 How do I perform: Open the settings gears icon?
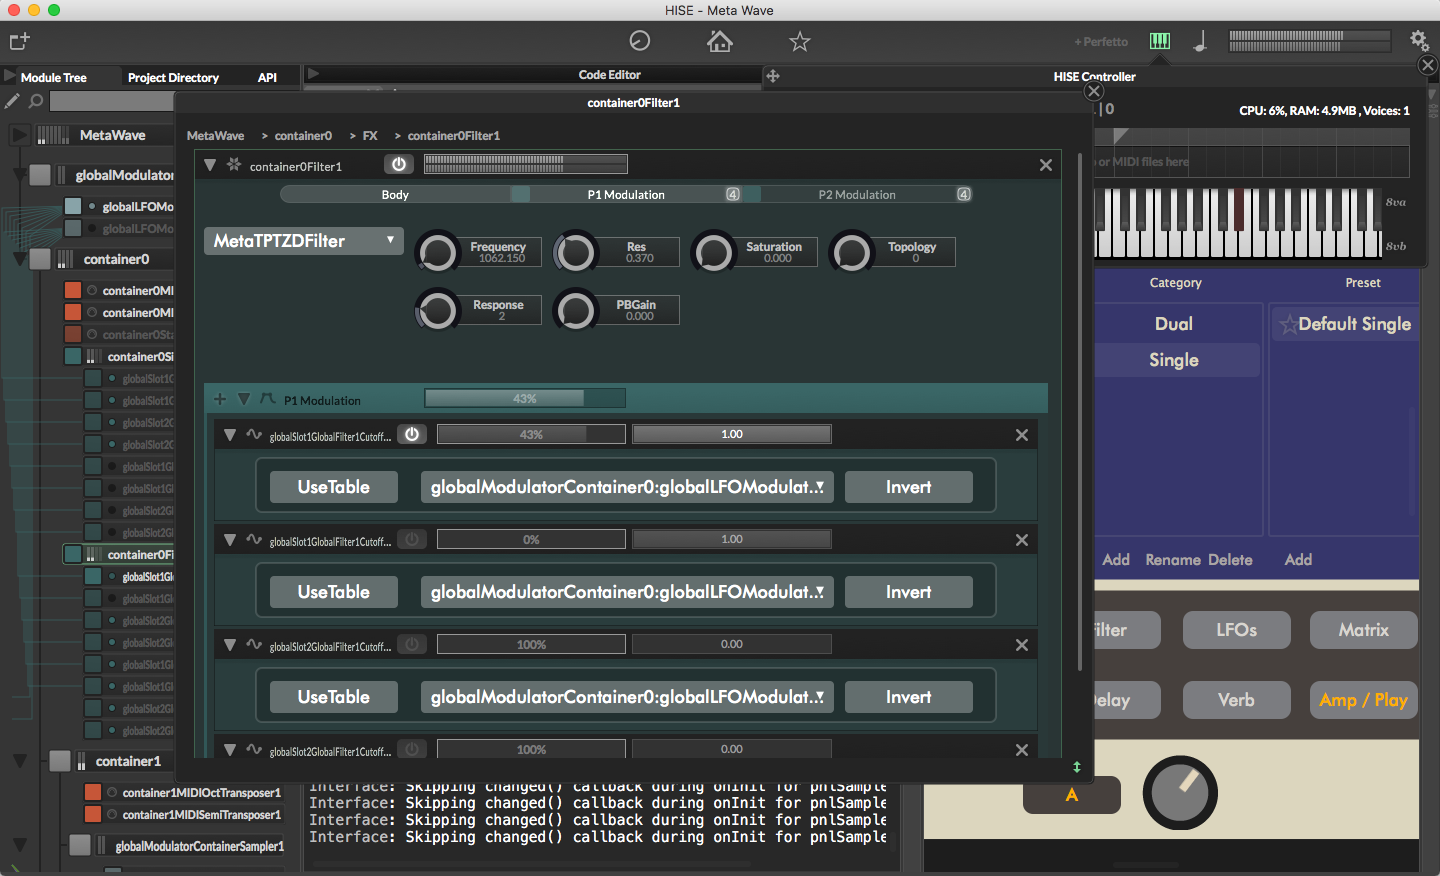click(x=1419, y=40)
